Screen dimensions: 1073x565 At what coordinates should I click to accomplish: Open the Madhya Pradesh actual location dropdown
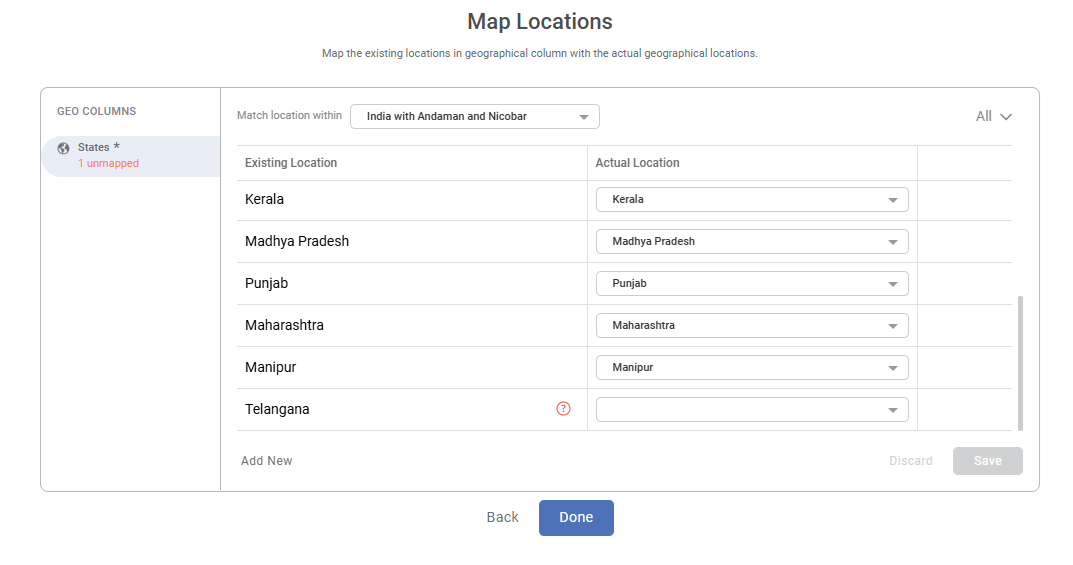pyautogui.click(x=752, y=242)
